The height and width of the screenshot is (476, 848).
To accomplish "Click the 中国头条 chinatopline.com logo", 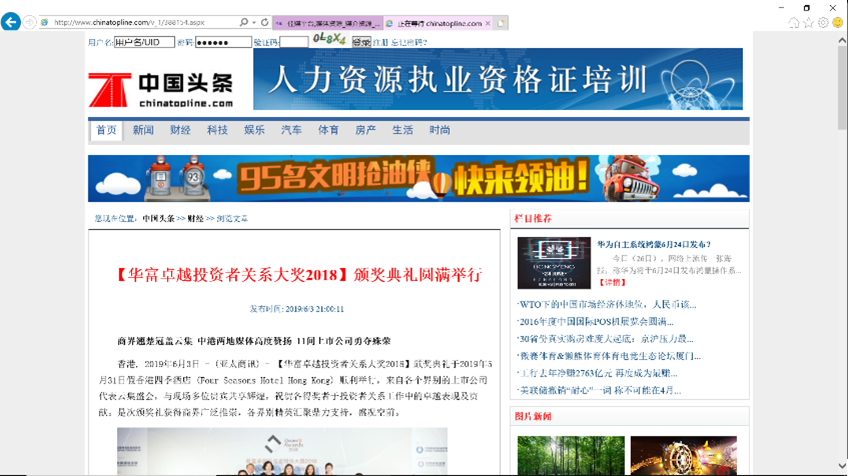I will [161, 90].
